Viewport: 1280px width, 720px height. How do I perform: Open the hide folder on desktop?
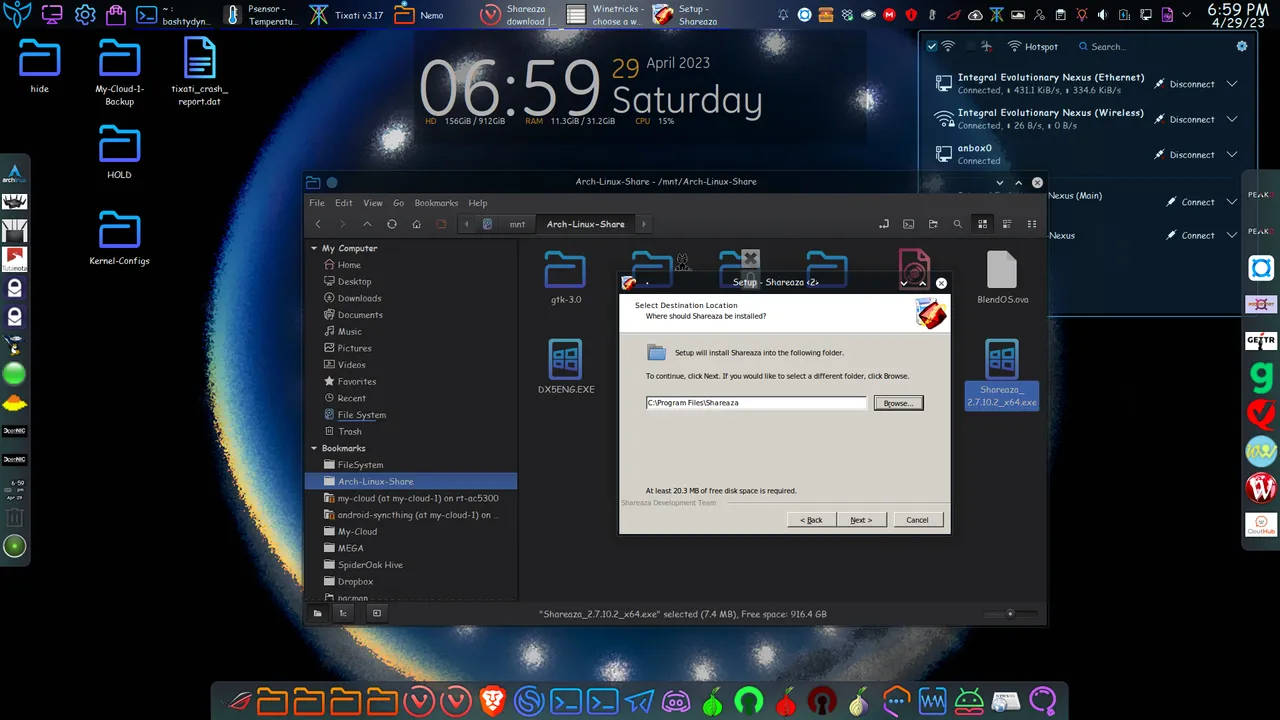pyautogui.click(x=39, y=66)
